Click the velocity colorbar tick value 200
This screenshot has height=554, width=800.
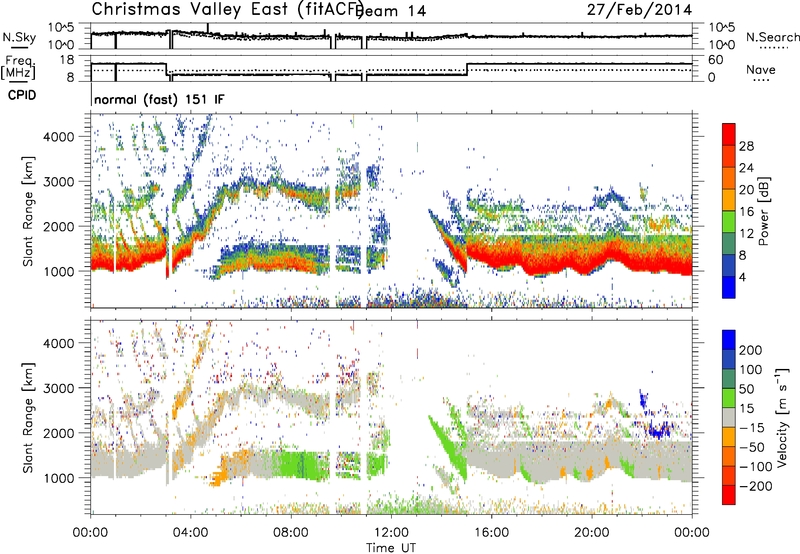751,350
